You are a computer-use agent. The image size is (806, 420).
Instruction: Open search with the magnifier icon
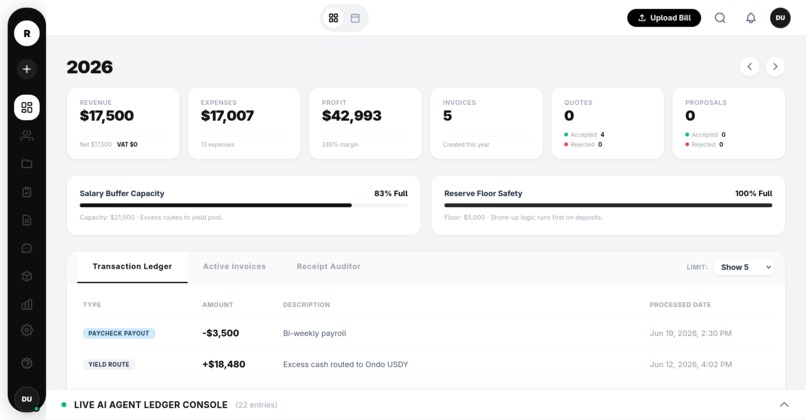pos(720,18)
